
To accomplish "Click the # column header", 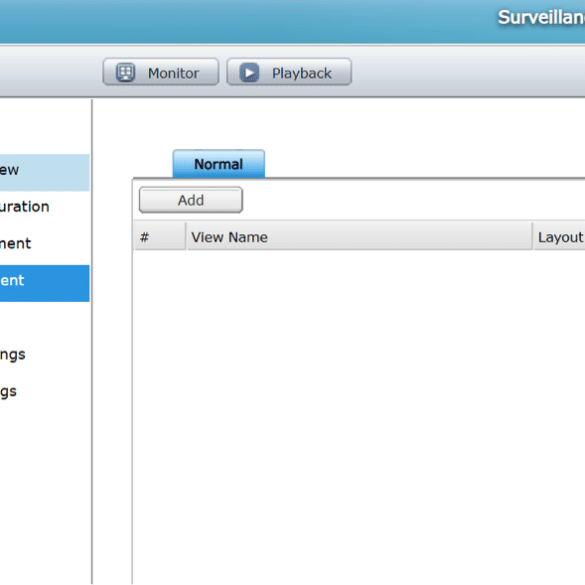I will 160,237.
